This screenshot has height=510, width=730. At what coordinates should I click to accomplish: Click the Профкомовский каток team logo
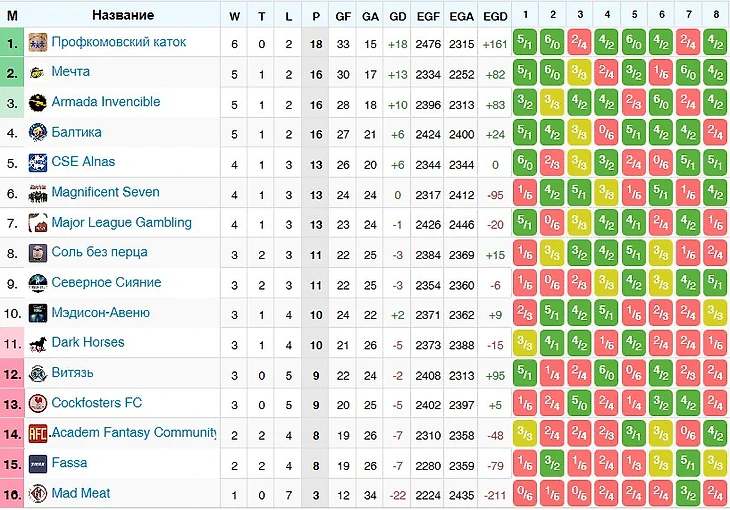37,42
